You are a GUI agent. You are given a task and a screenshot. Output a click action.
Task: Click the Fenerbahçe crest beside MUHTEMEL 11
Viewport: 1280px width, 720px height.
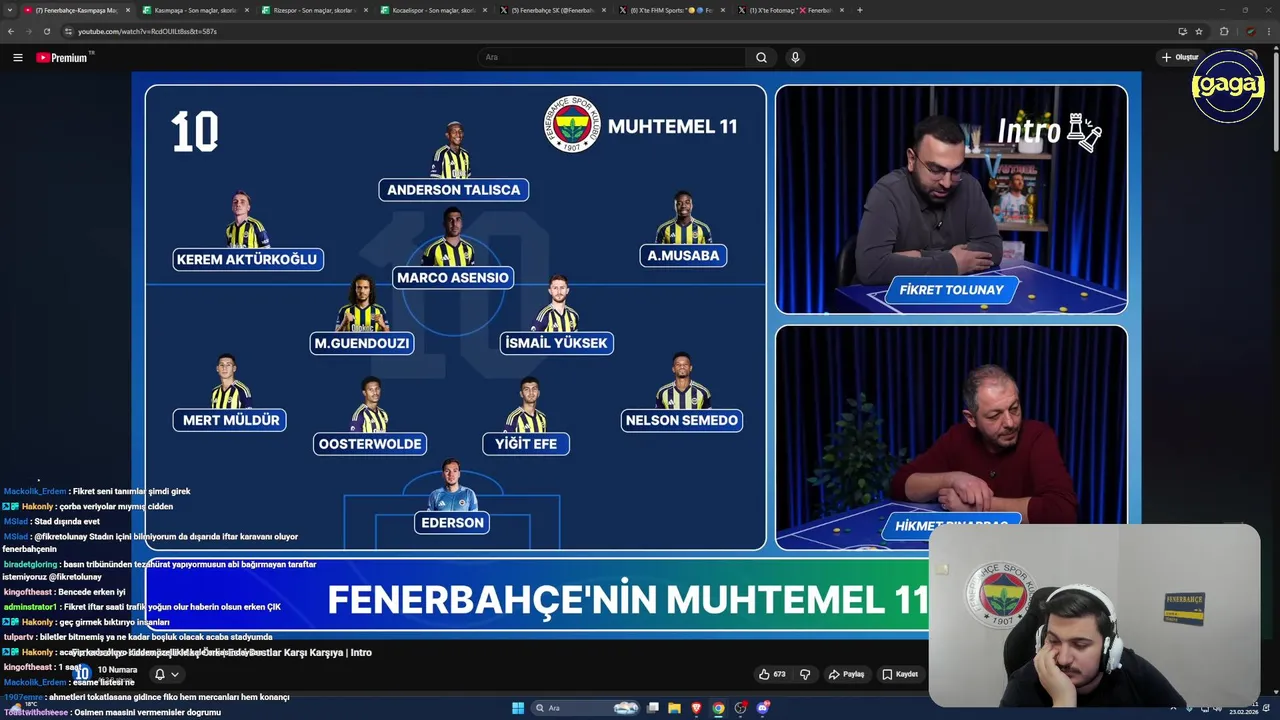pos(572,124)
